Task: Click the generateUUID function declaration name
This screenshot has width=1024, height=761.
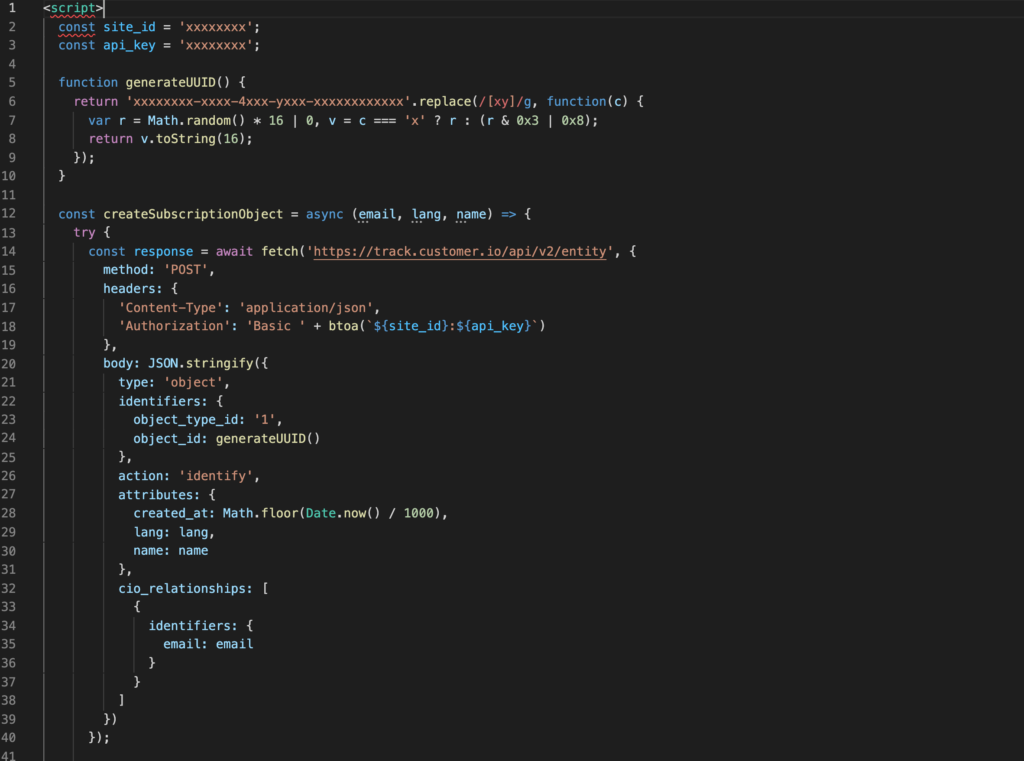Action: (x=170, y=83)
